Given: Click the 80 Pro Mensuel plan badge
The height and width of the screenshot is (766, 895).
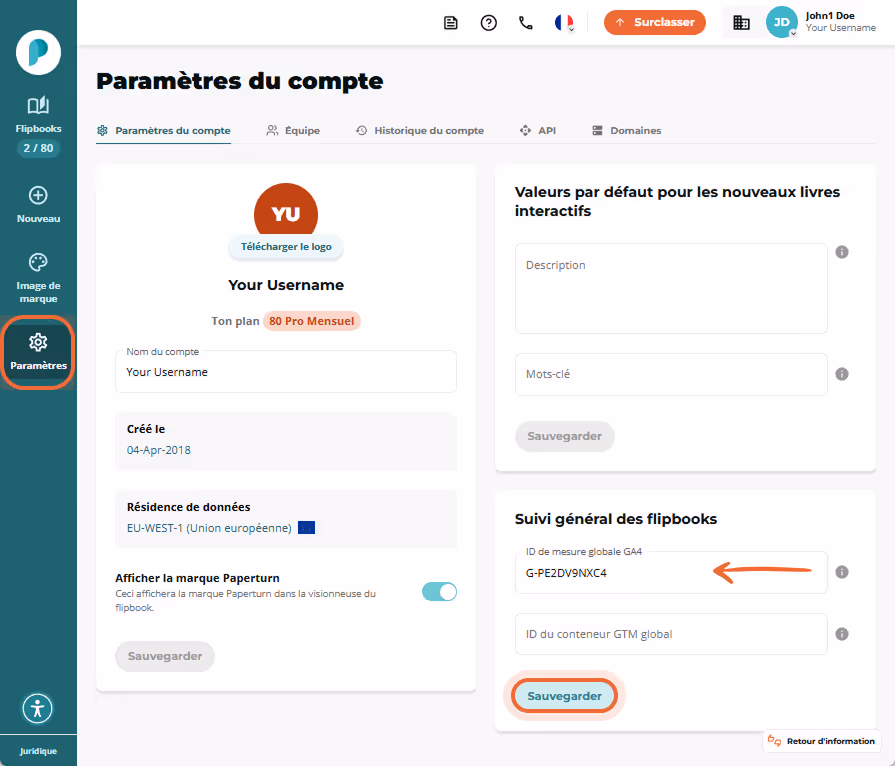Looking at the screenshot, I should [x=312, y=321].
